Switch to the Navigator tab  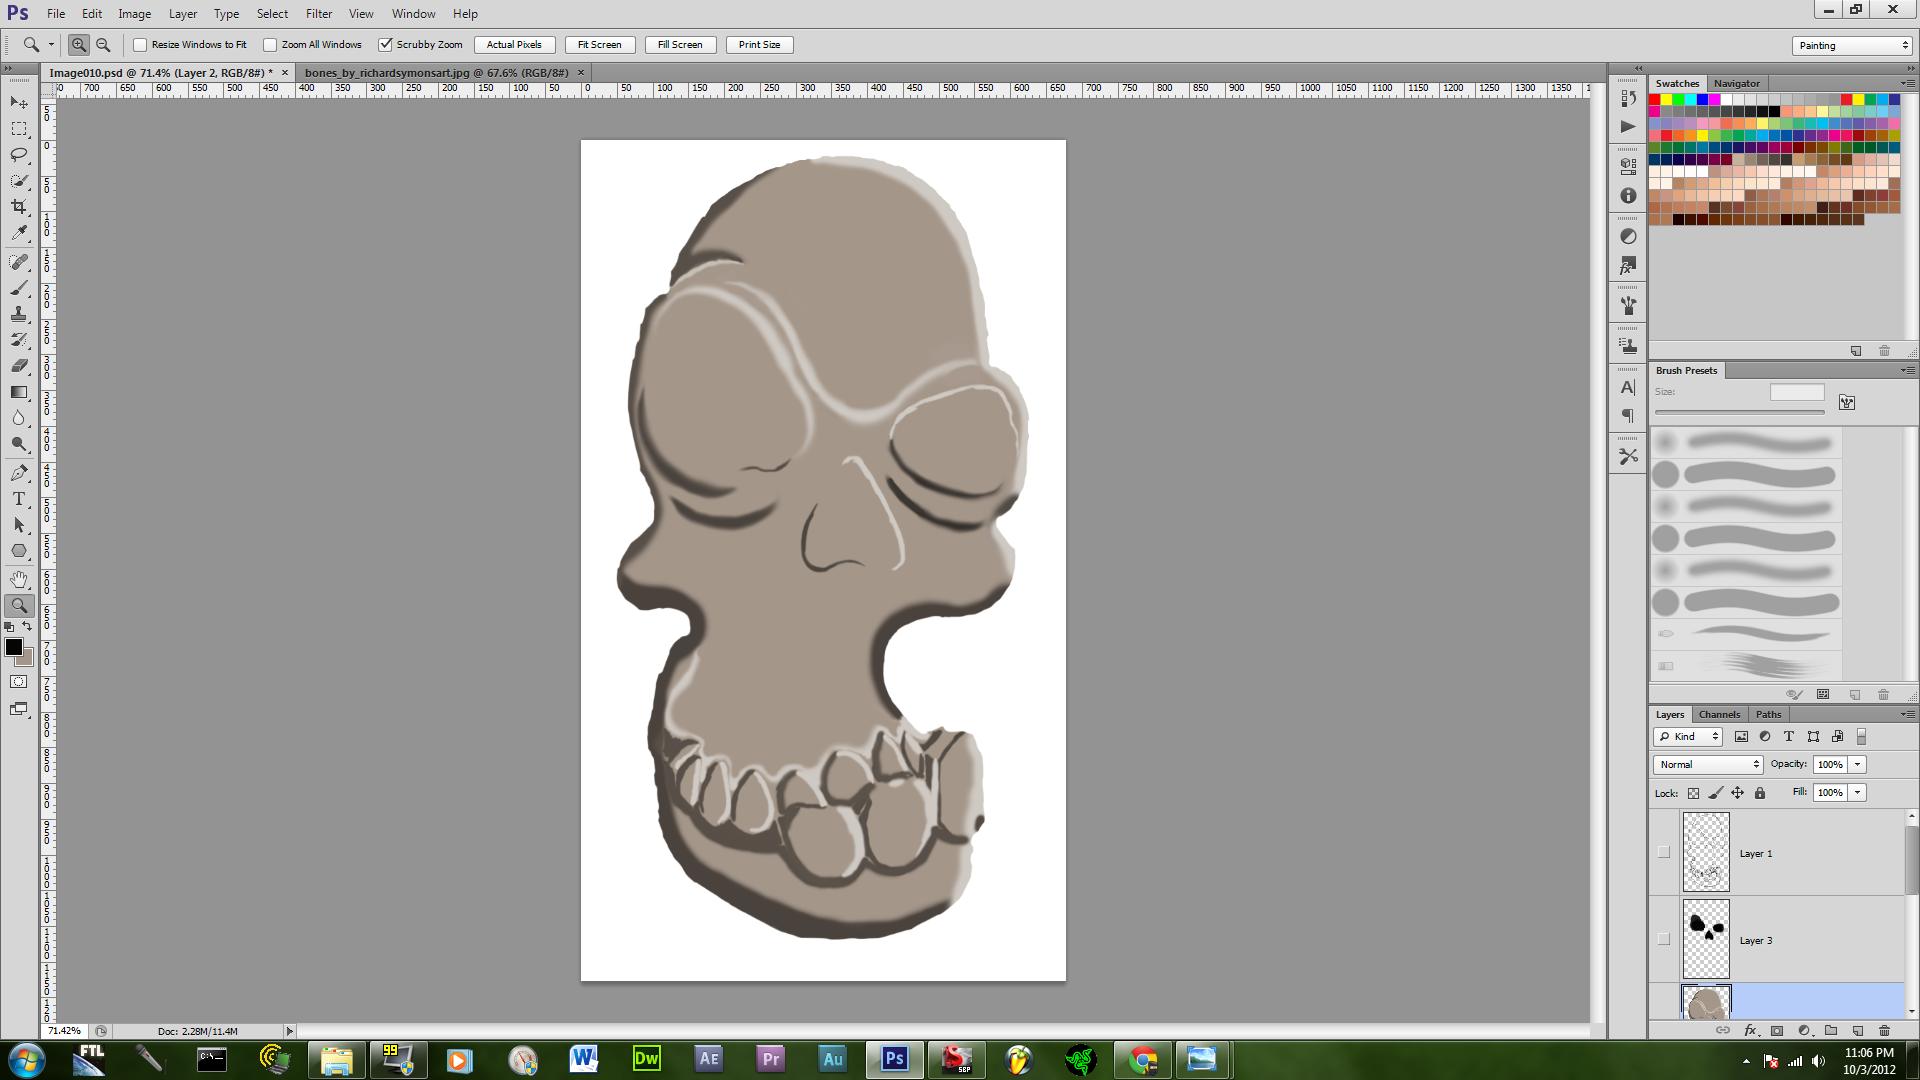(1736, 83)
